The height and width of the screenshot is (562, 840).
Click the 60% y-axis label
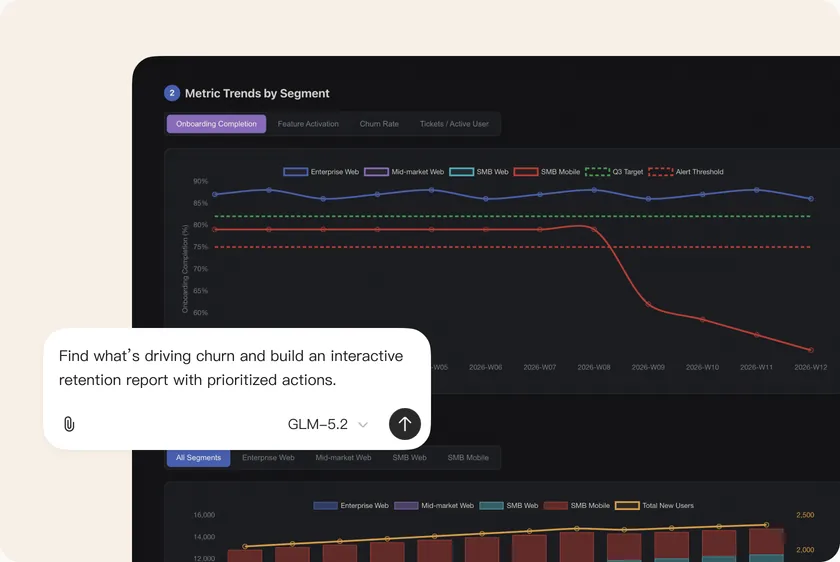[x=200, y=313]
